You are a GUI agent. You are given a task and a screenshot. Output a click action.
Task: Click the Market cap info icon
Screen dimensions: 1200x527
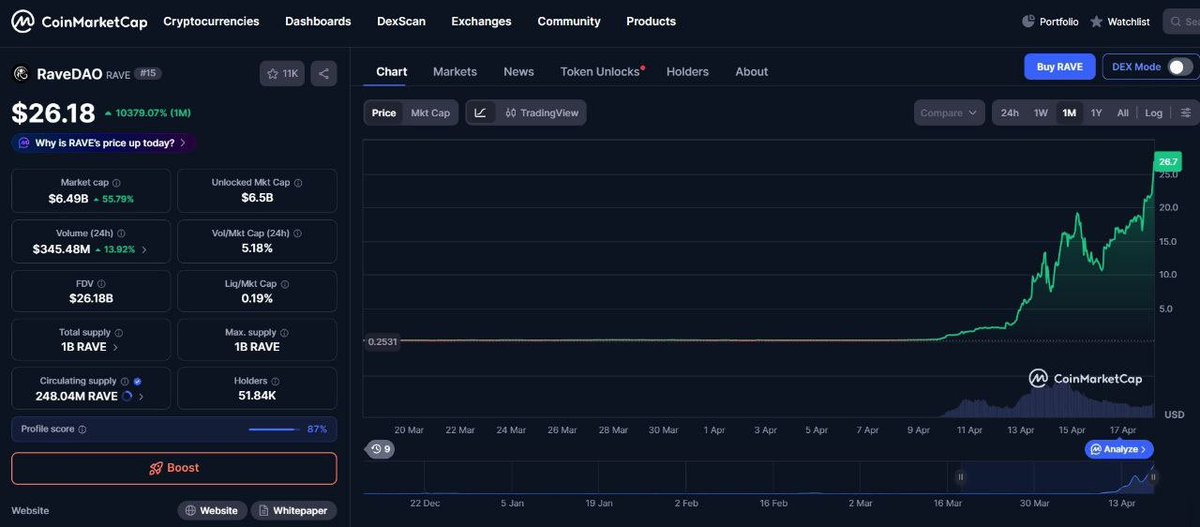pyautogui.click(x=117, y=183)
